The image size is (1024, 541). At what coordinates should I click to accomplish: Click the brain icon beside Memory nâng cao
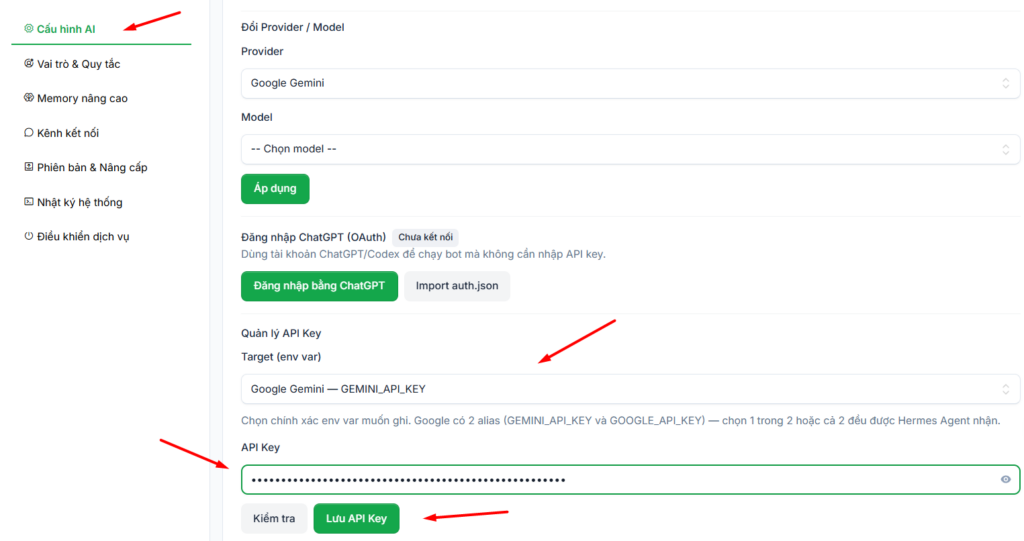29,97
